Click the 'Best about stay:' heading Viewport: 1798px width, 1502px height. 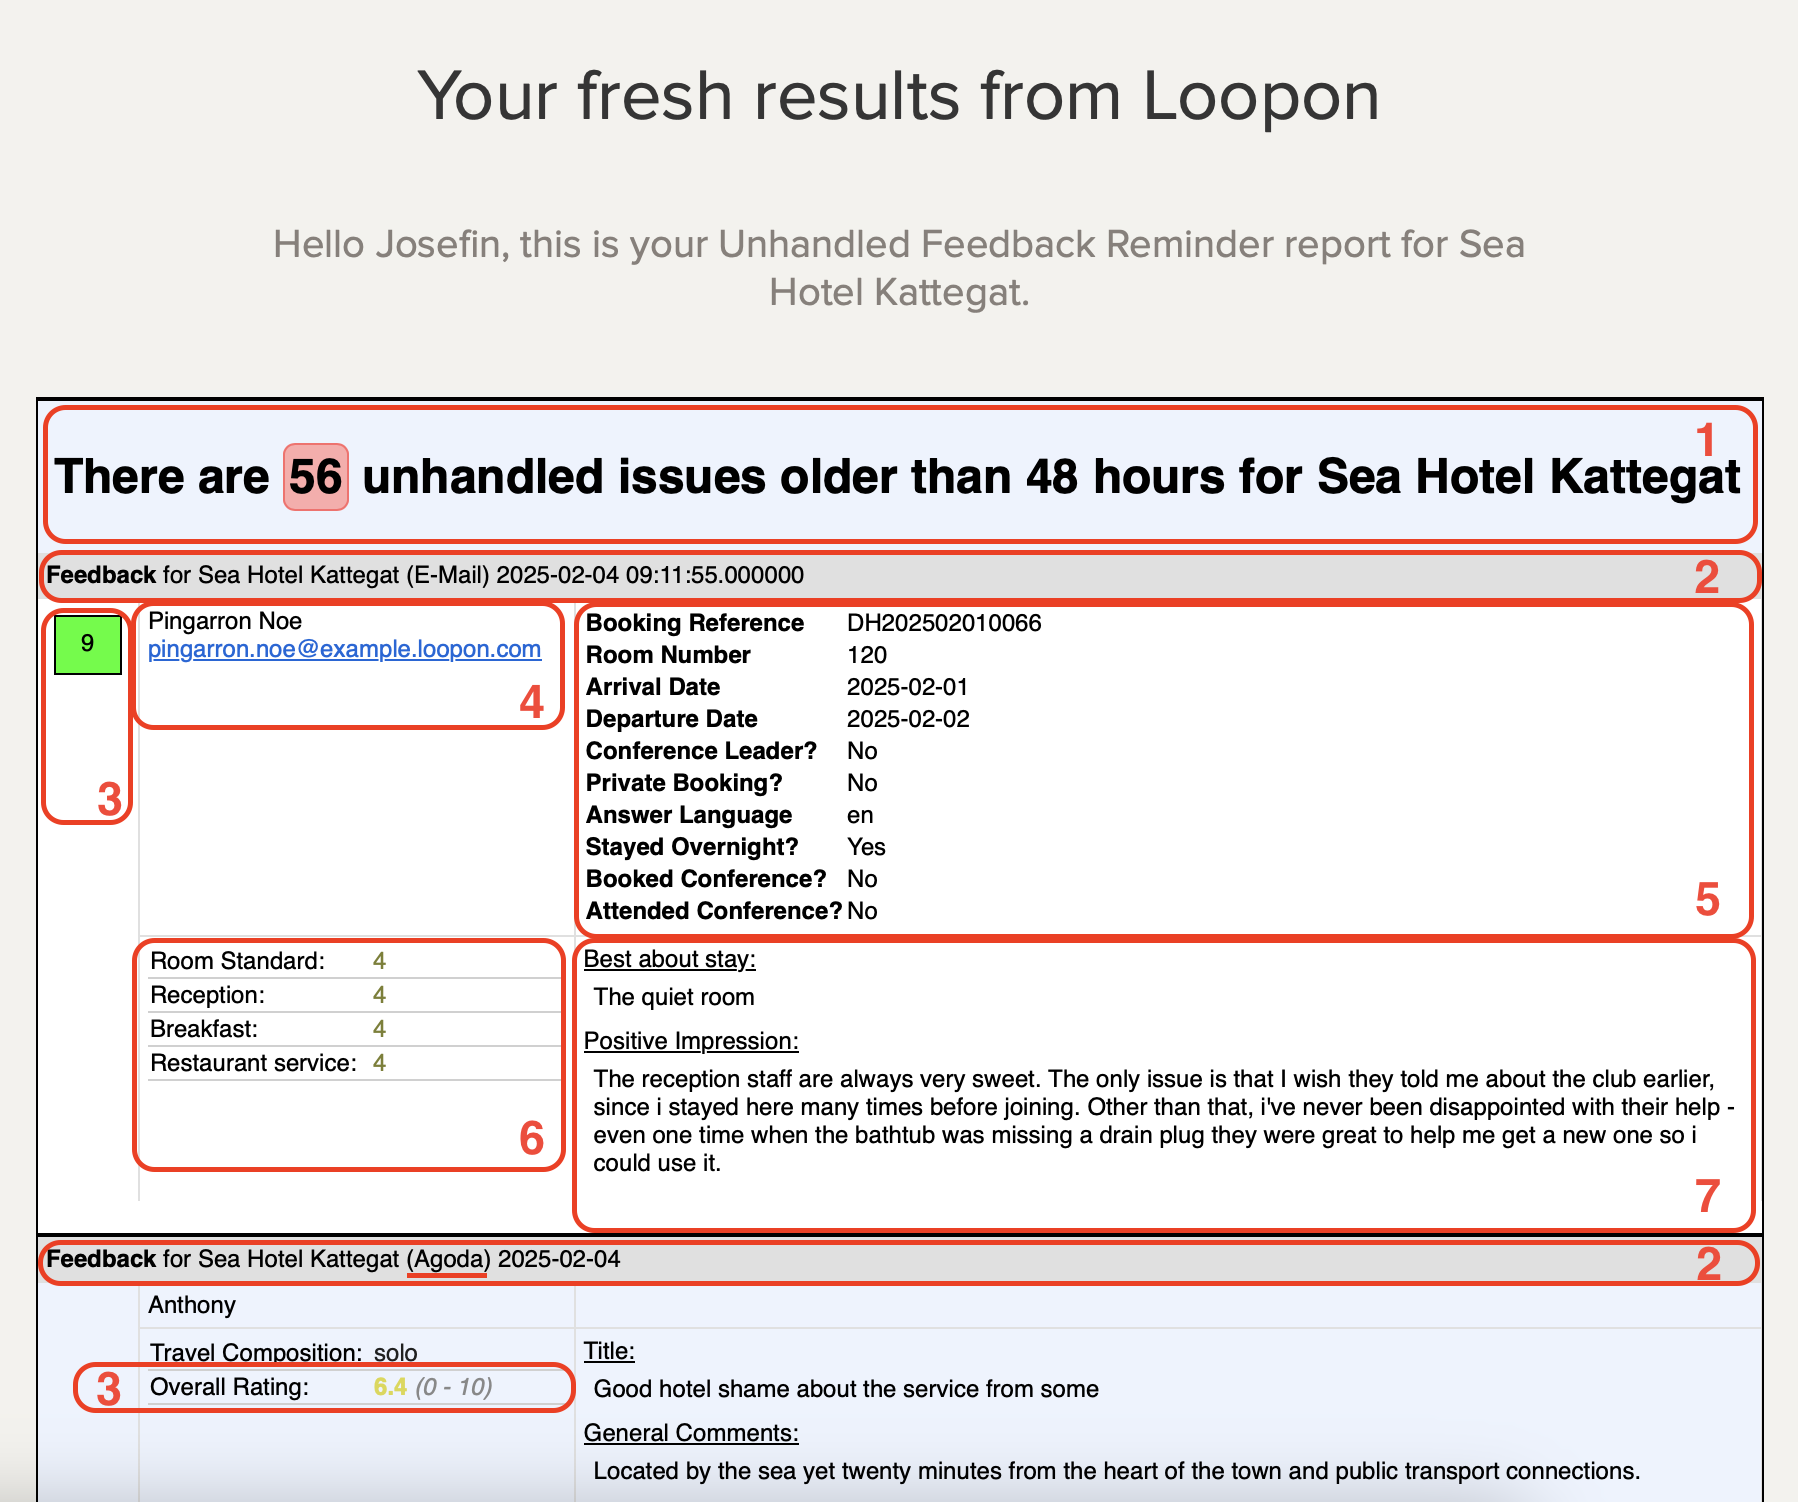[669, 959]
